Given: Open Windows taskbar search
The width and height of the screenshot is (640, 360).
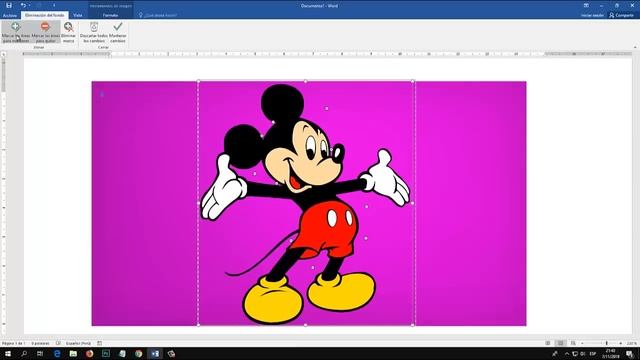Looking at the screenshot, I should point(24,353).
